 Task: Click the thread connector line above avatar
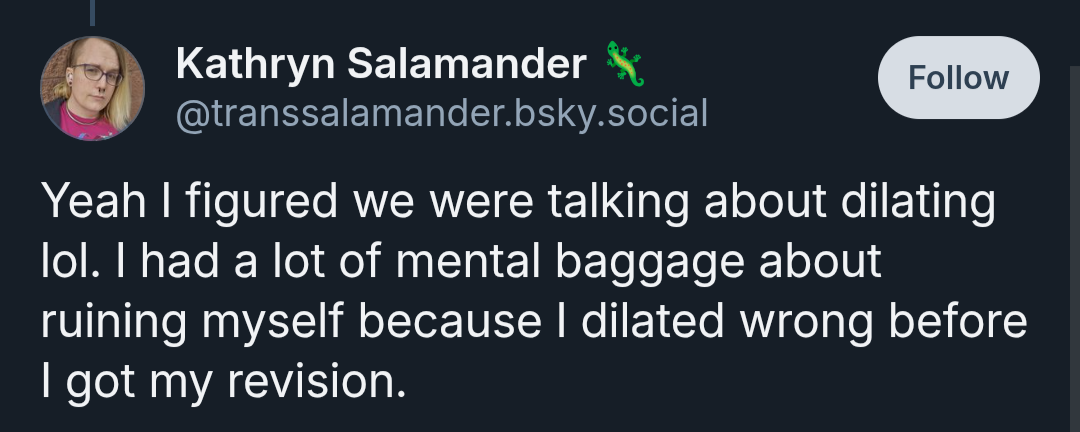click(x=92, y=12)
